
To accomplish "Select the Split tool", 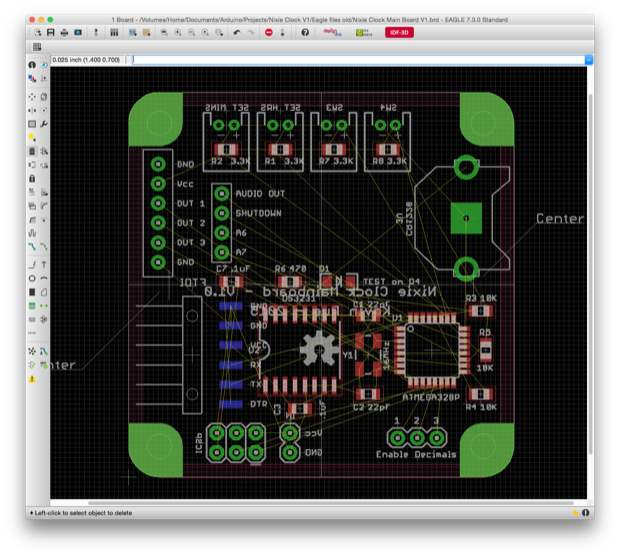I will click(x=32, y=219).
